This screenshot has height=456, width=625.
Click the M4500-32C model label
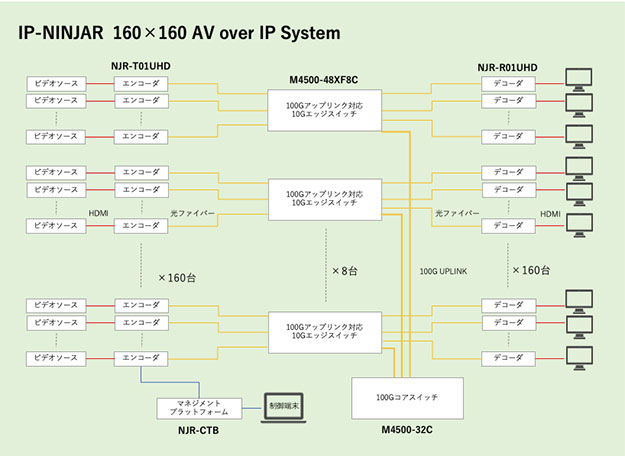pos(409,430)
